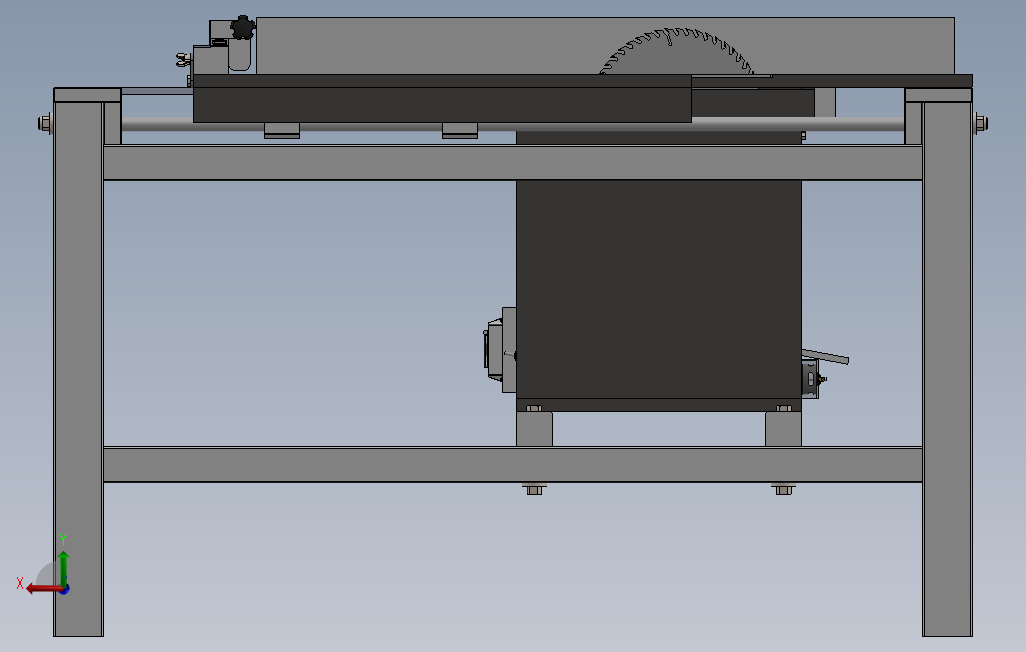The image size is (1026, 652).
Task: Select the wing nut on the fence bracket
Action: tap(185, 60)
